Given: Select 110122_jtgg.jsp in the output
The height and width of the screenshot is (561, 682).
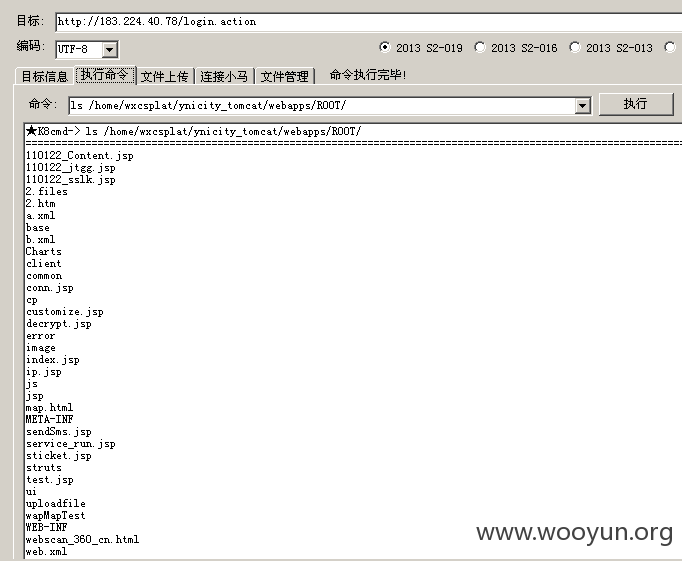Looking at the screenshot, I should [x=70, y=168].
